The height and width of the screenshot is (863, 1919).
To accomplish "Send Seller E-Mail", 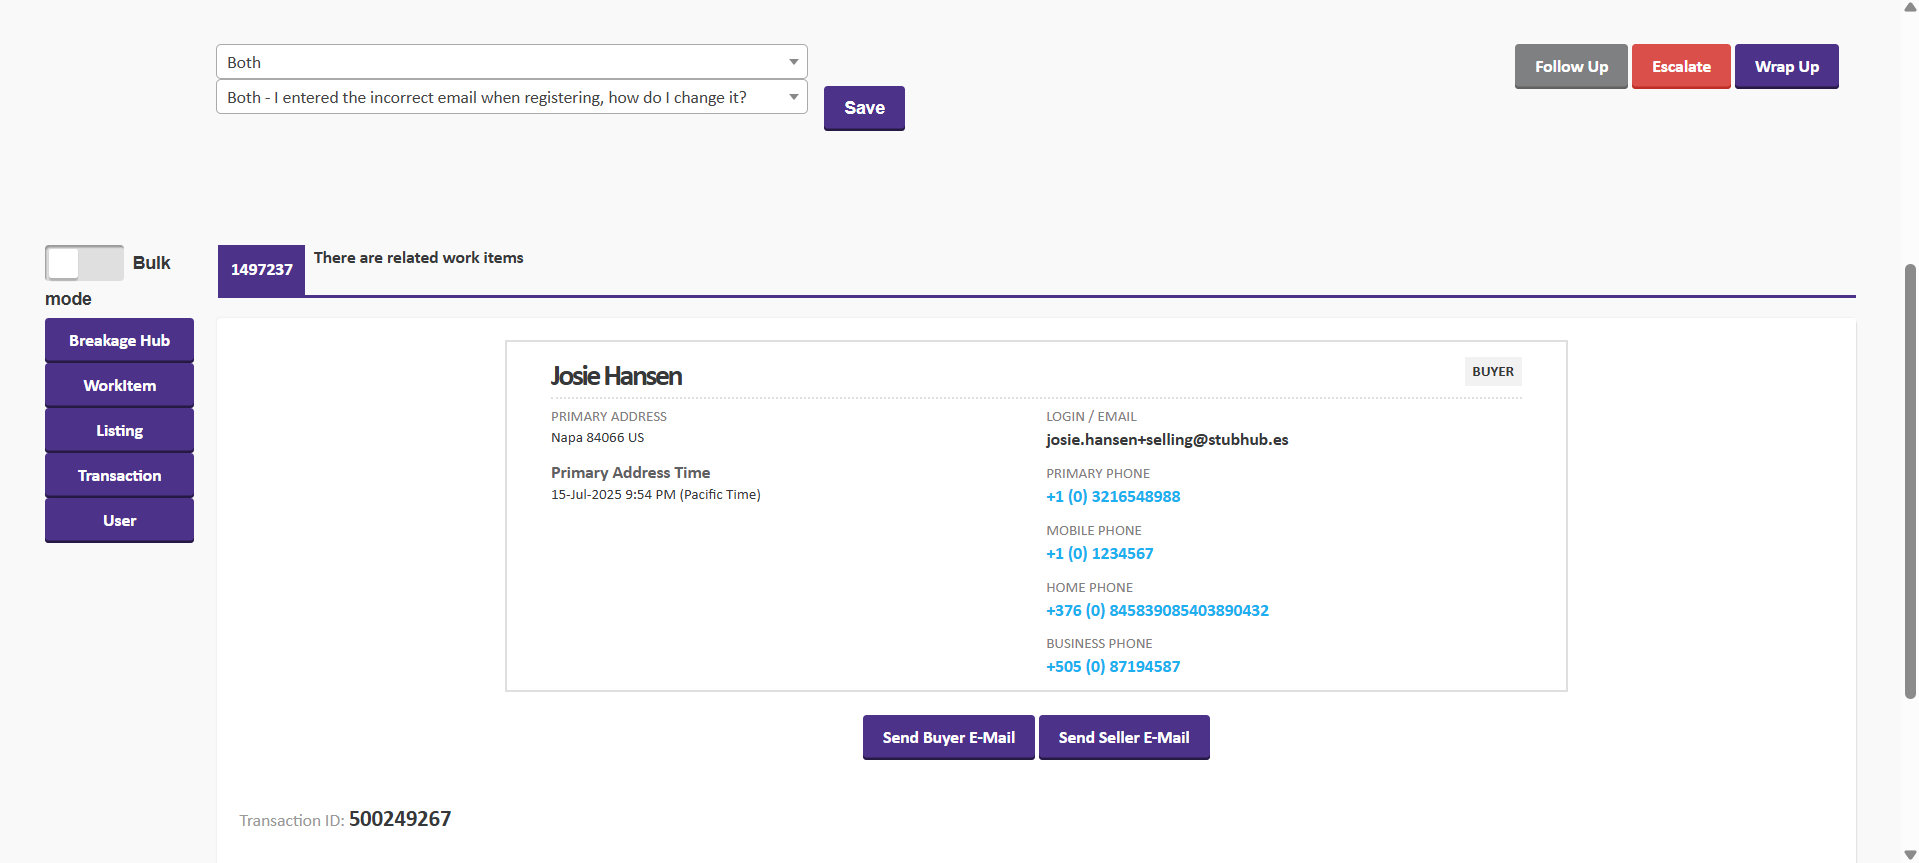I will pyautogui.click(x=1123, y=738).
